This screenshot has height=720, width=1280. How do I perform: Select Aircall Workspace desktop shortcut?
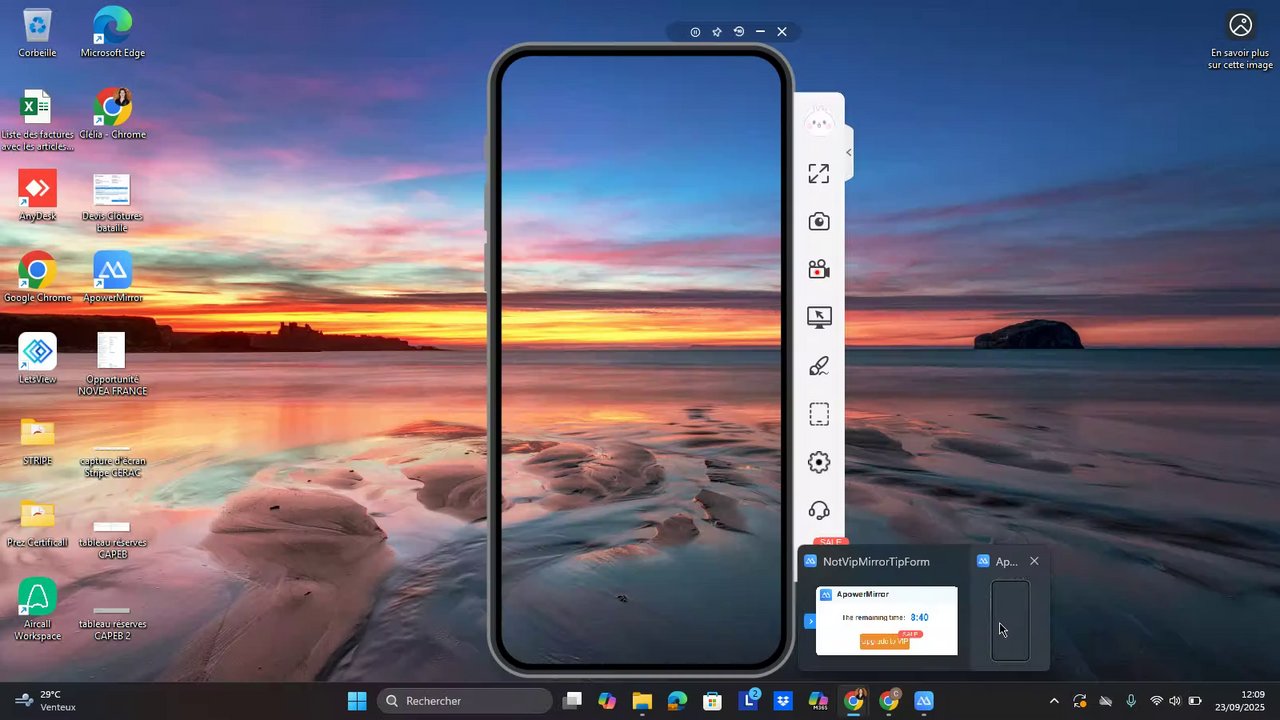[x=37, y=610]
